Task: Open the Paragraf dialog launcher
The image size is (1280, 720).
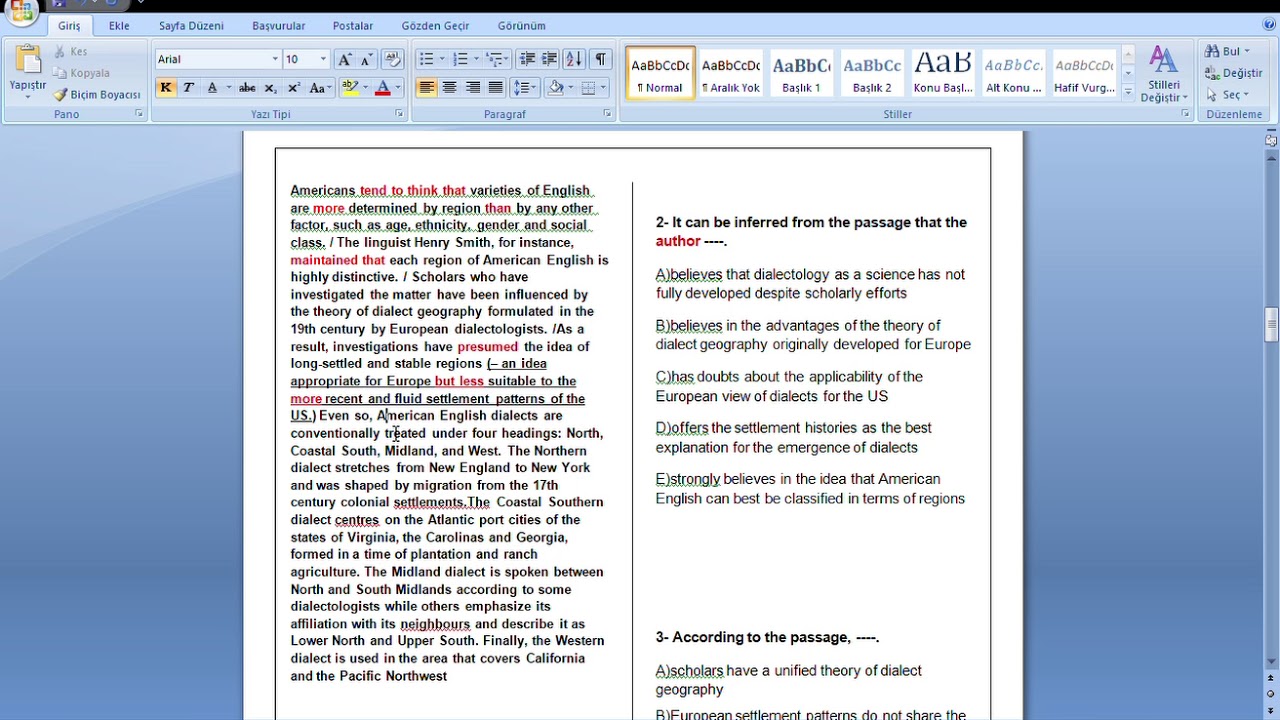Action: (607, 115)
